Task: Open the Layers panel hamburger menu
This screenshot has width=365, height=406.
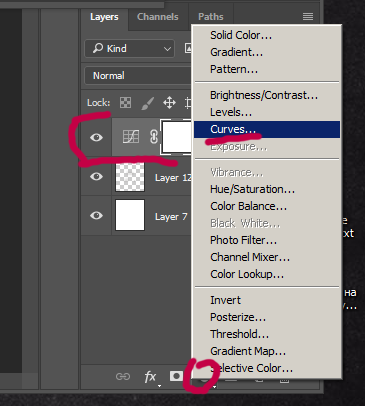Action: click(308, 16)
